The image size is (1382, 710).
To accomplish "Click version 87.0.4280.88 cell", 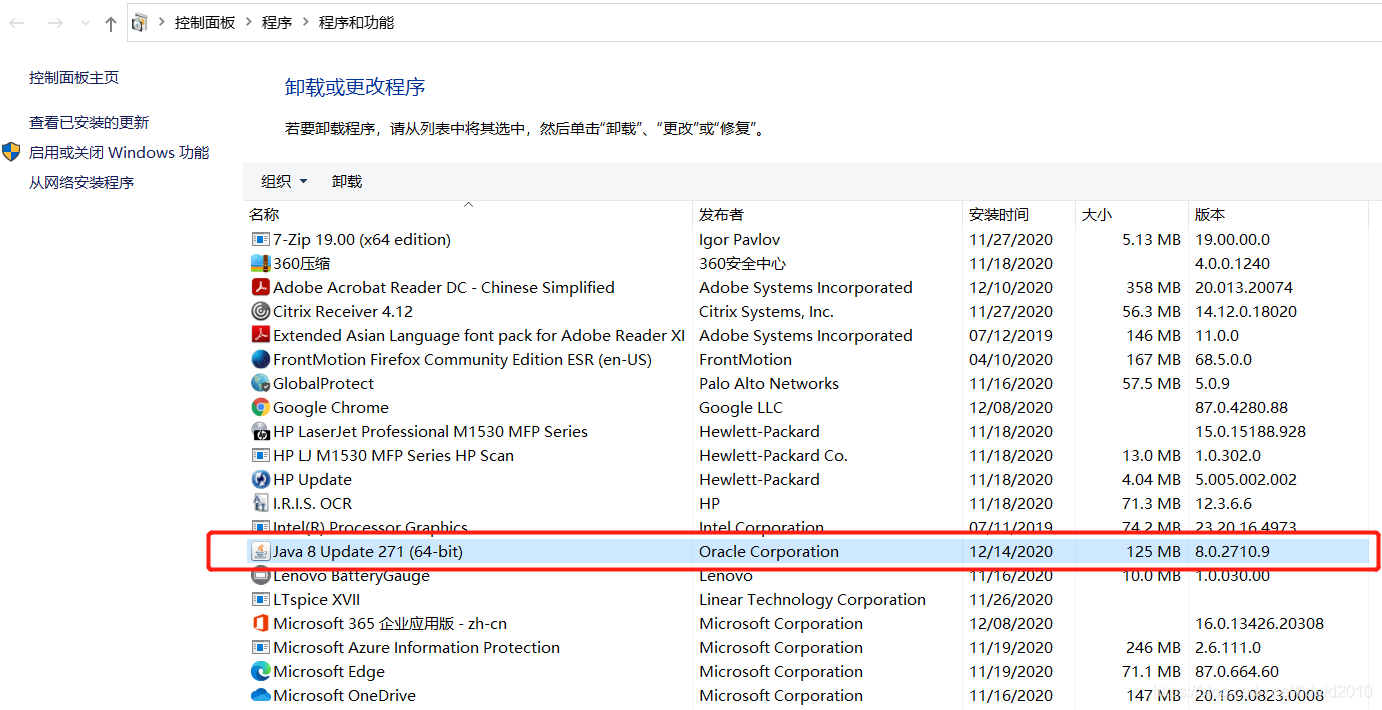I will point(1242,408).
